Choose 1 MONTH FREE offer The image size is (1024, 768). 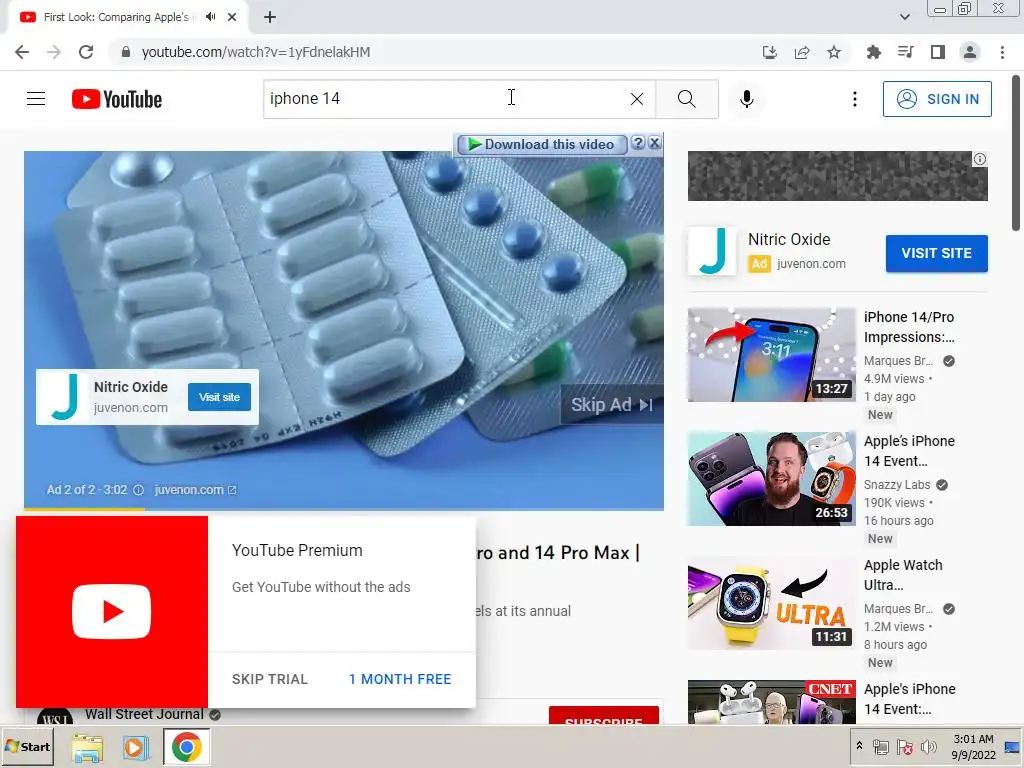pos(400,679)
